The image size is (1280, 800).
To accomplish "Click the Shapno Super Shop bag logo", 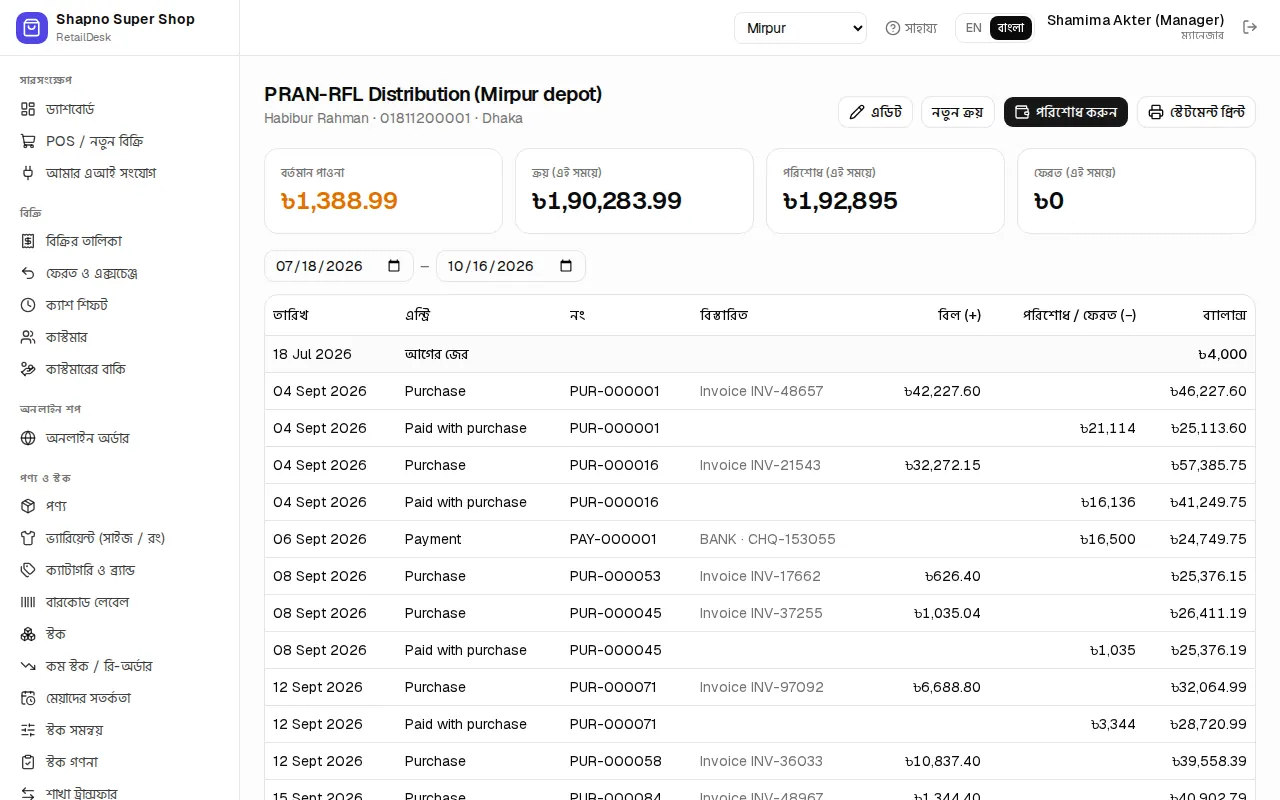I will [x=32, y=28].
